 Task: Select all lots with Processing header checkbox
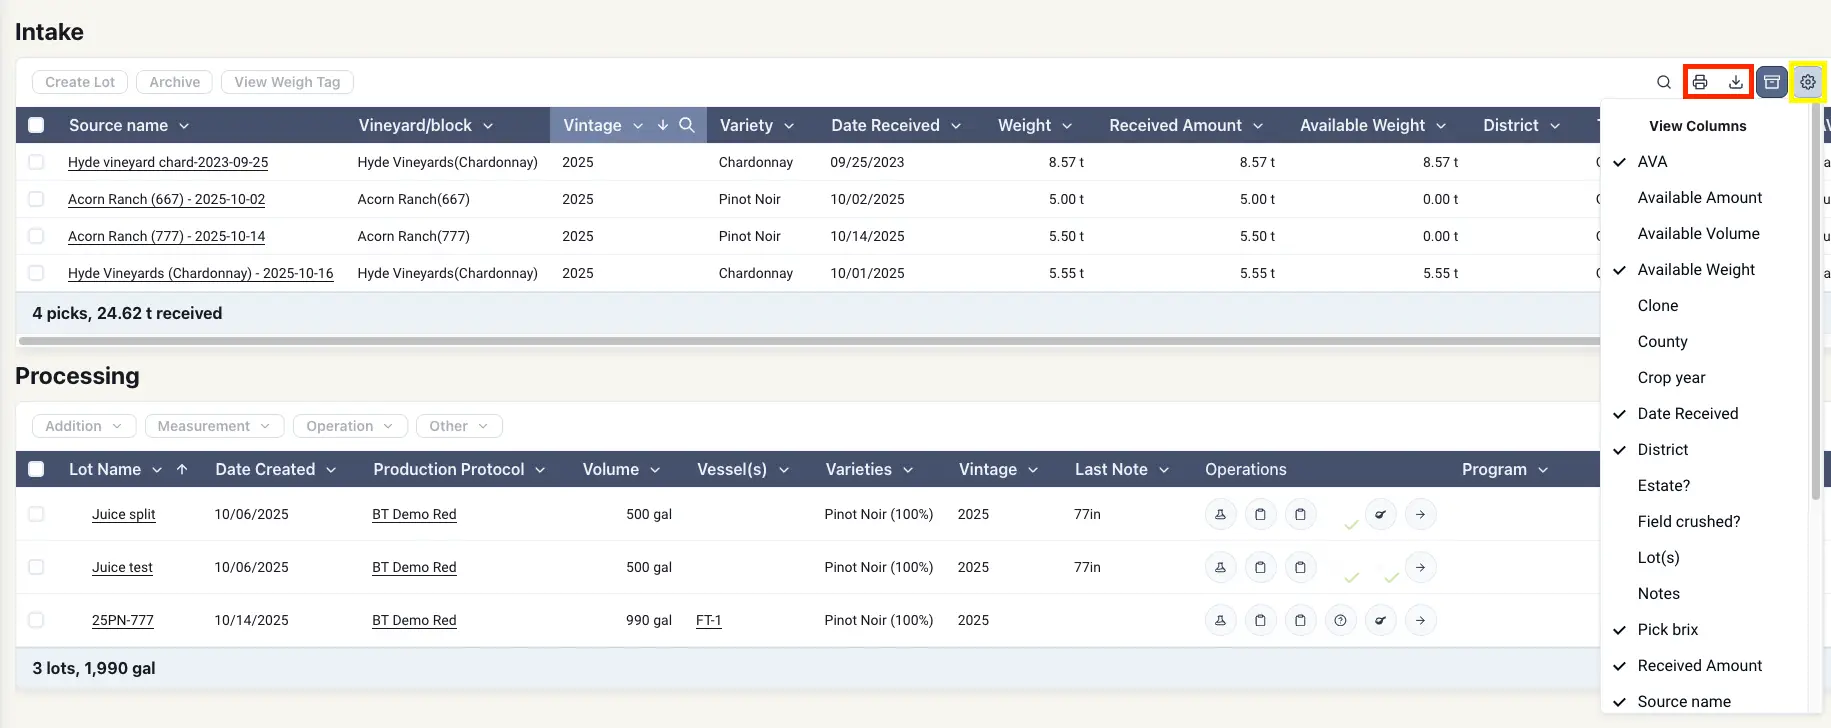coord(36,469)
